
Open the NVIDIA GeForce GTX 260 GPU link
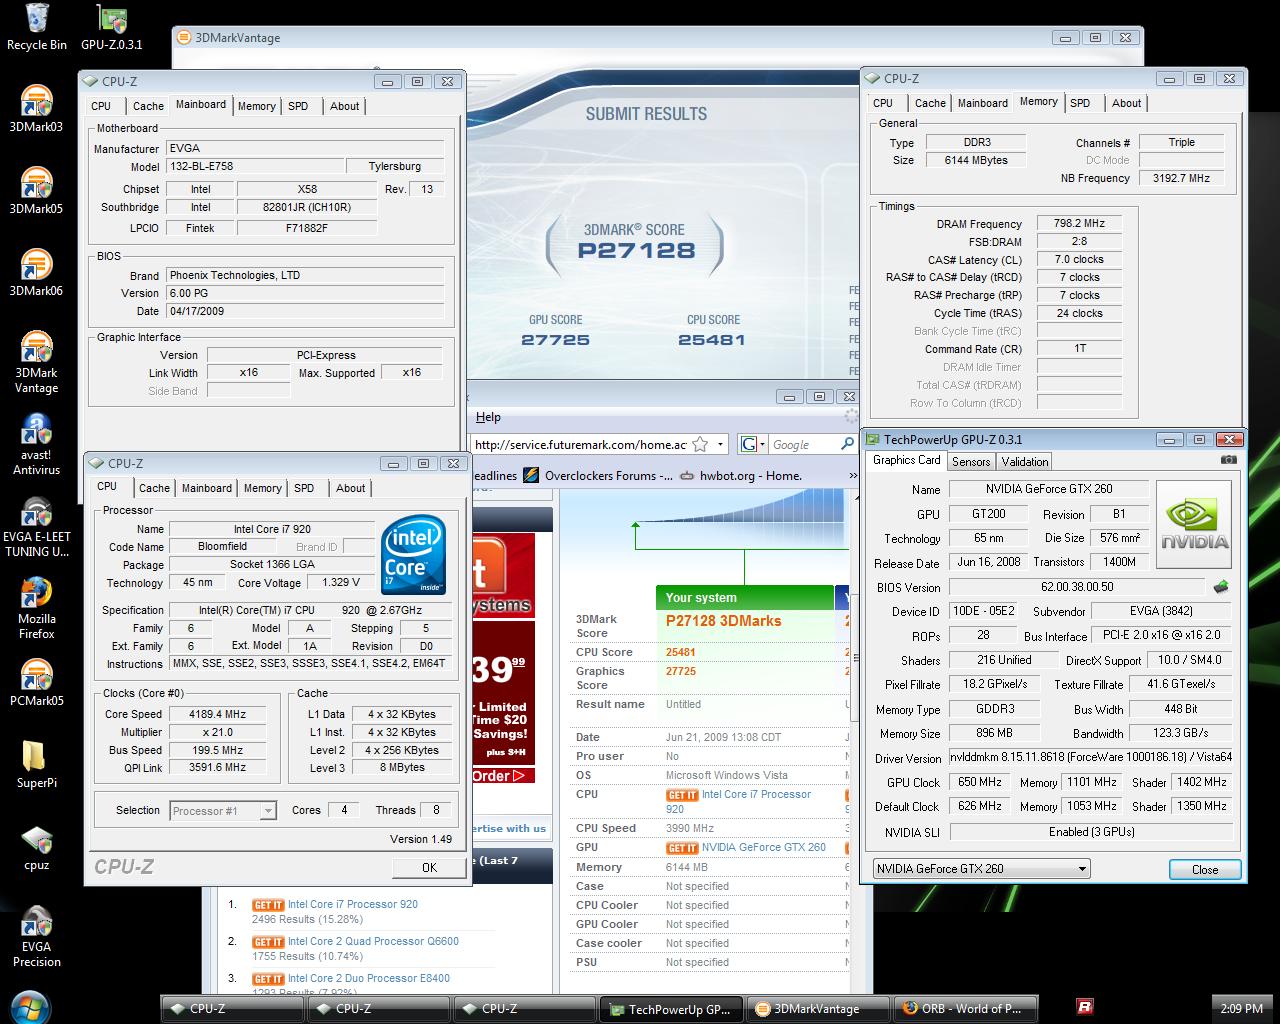pos(764,848)
